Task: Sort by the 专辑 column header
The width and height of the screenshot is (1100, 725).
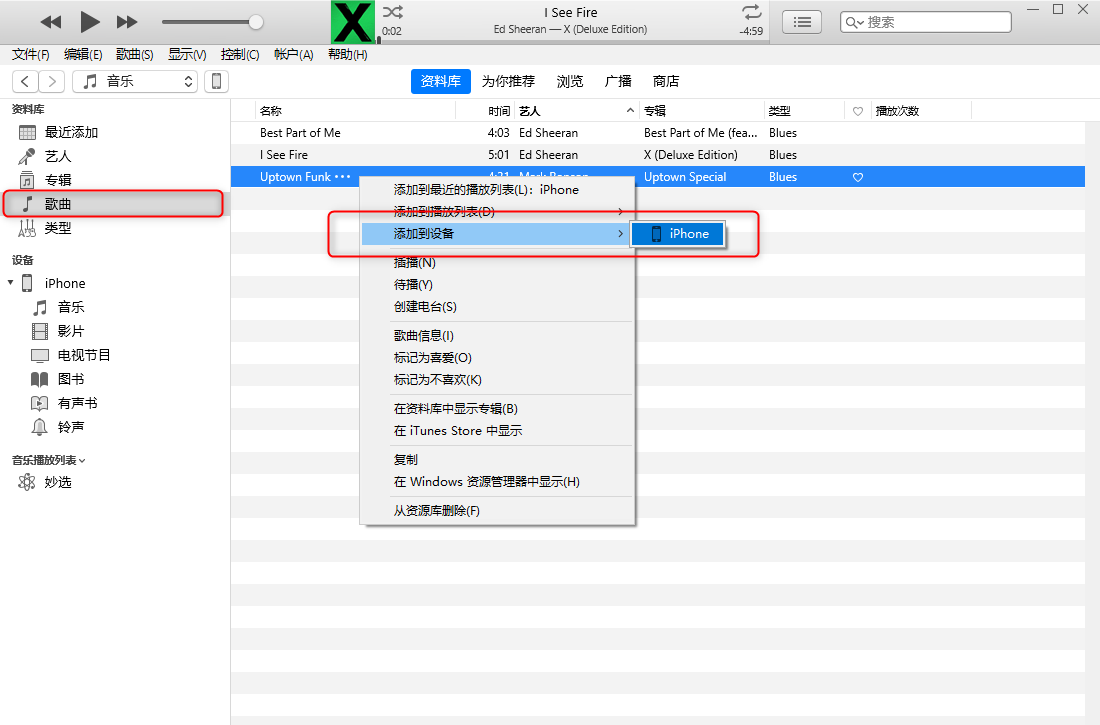Action: click(x=702, y=111)
